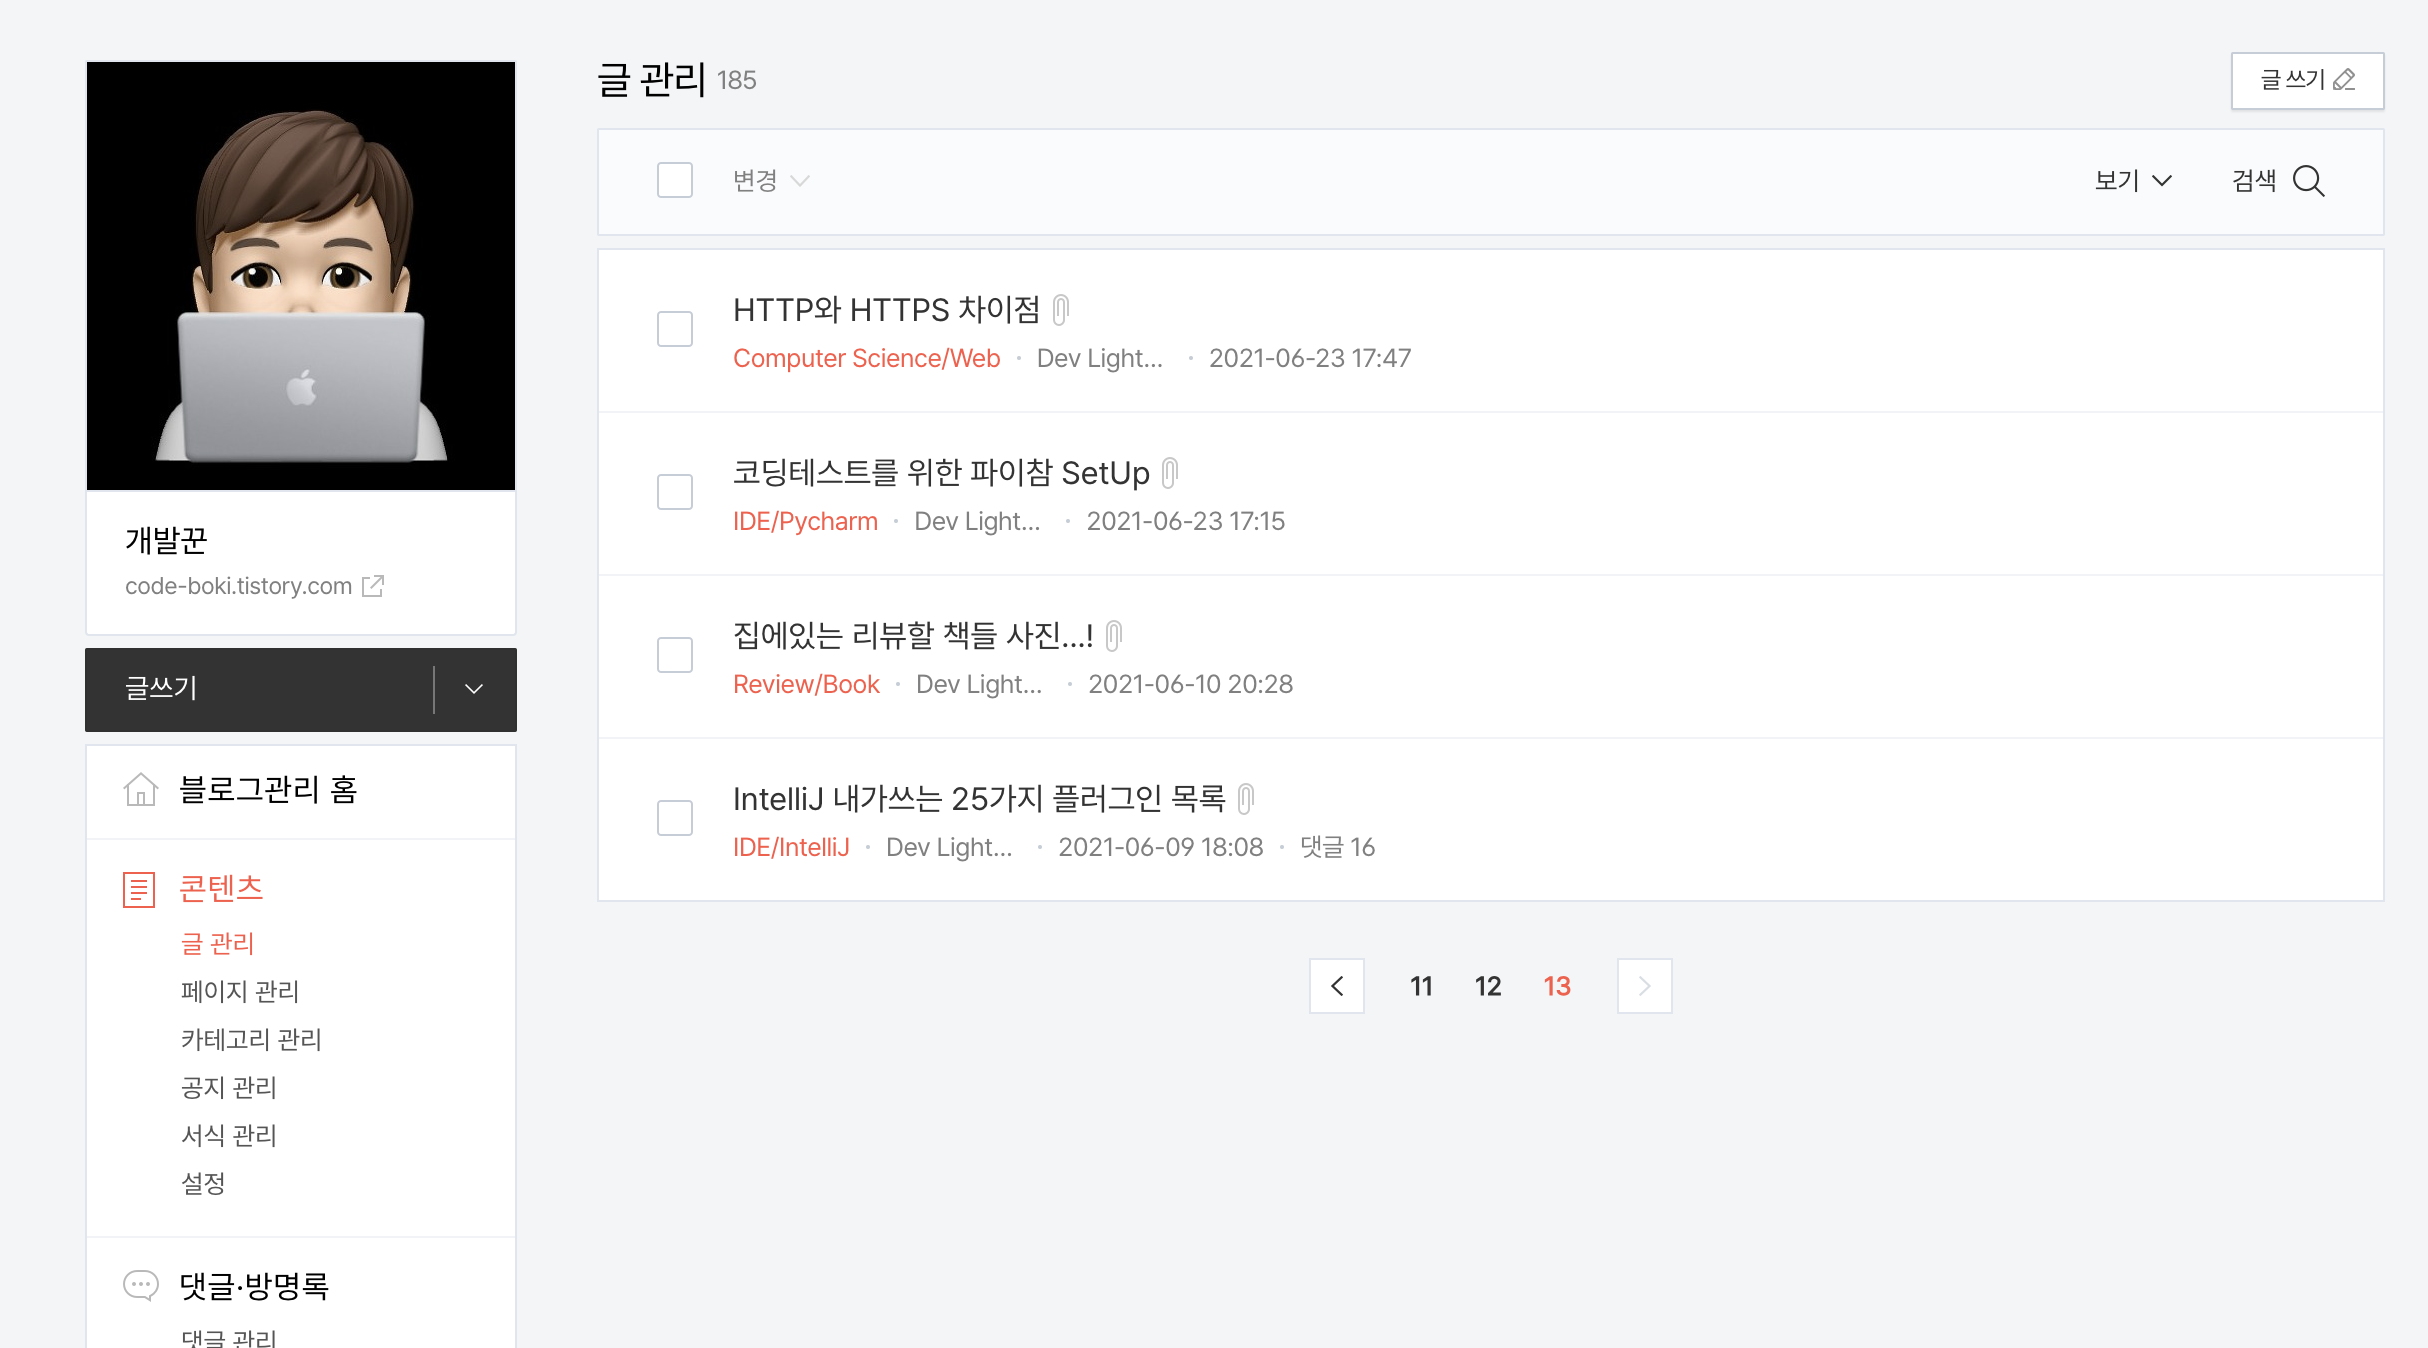Image resolution: width=2428 pixels, height=1348 pixels.
Task: Go to 페이지 관리 menu item
Action: [x=240, y=991]
